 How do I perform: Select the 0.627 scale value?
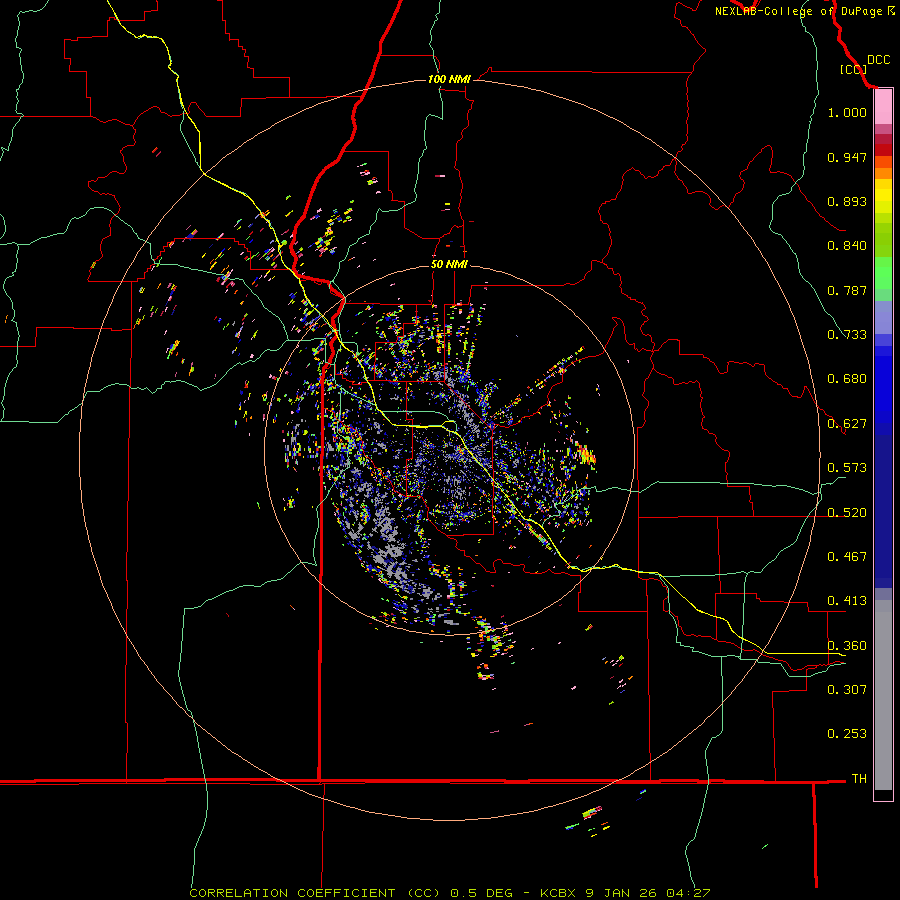click(x=847, y=424)
